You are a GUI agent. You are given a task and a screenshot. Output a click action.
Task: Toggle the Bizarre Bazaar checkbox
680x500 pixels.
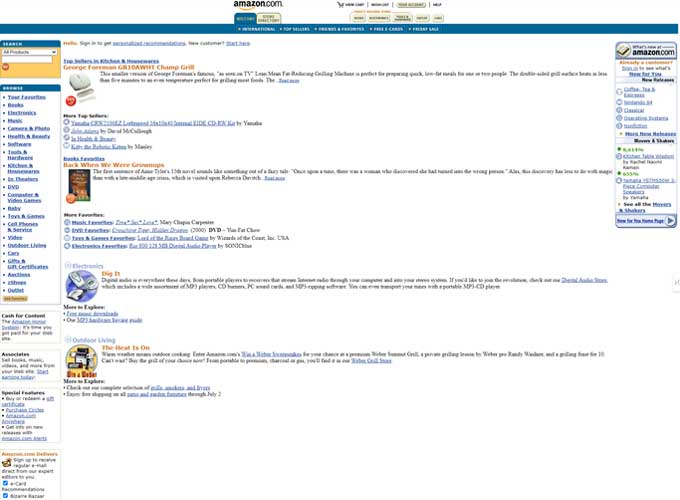pos(5,495)
